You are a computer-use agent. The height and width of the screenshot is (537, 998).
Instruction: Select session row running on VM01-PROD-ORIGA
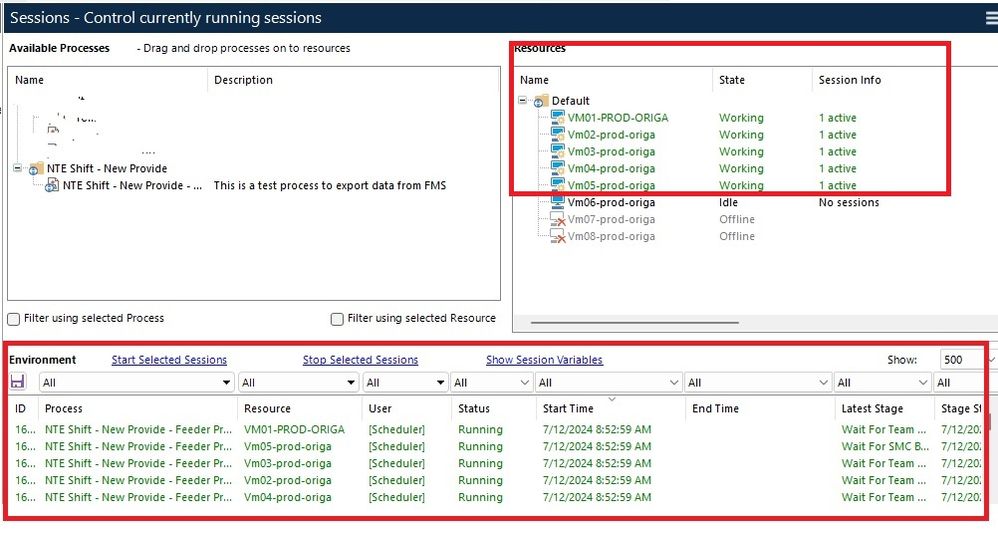496,429
